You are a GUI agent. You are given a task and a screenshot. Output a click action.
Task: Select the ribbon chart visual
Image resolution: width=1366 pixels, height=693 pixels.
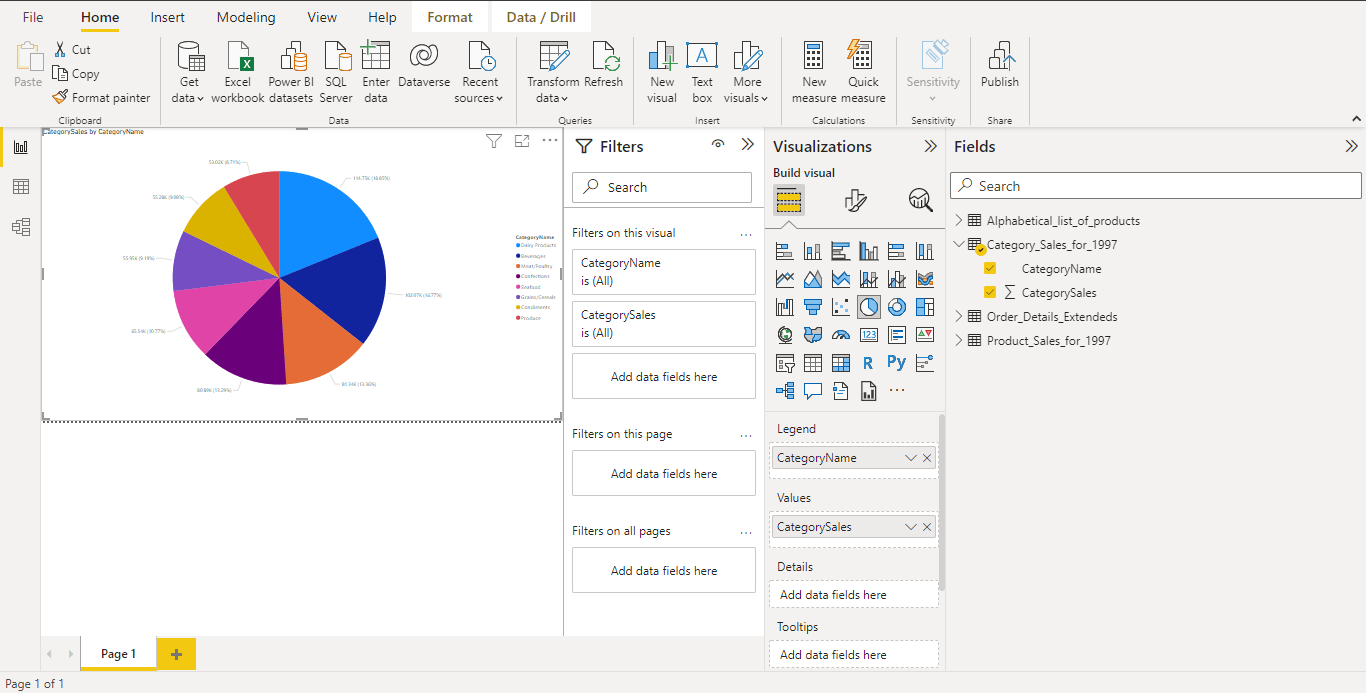(x=925, y=279)
